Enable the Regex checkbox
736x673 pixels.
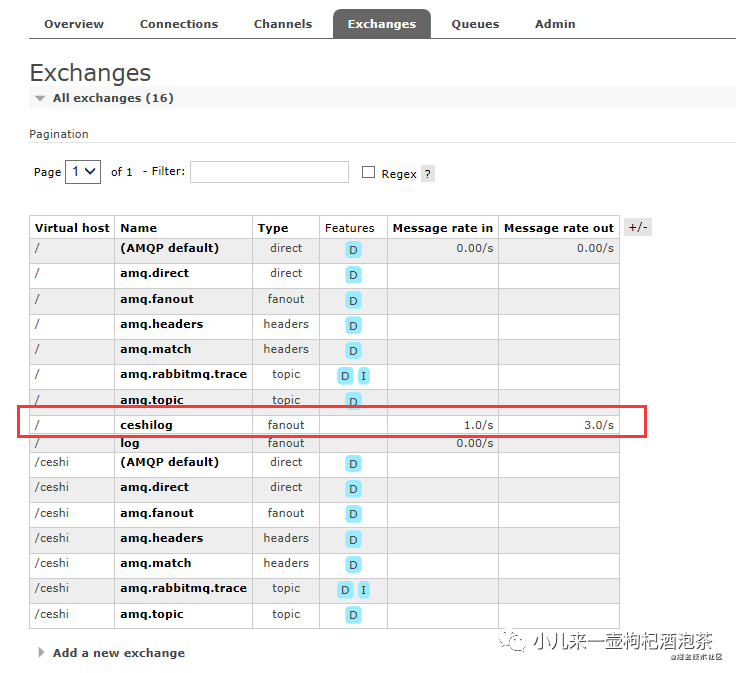pos(368,172)
